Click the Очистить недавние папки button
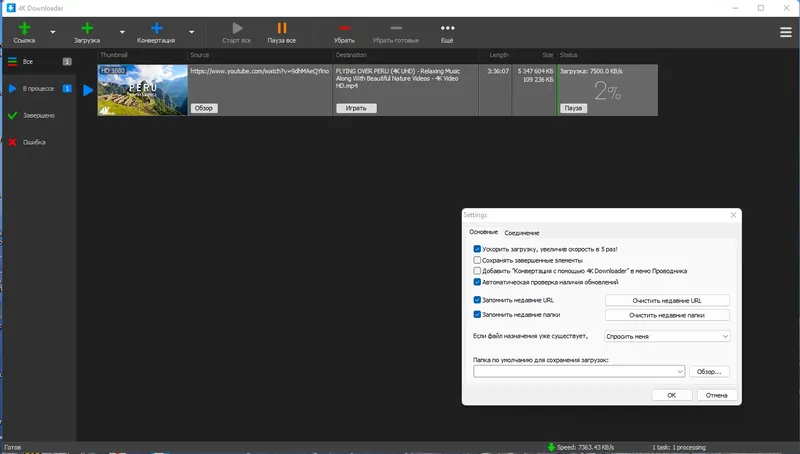This screenshot has width=800, height=454. tap(667, 315)
